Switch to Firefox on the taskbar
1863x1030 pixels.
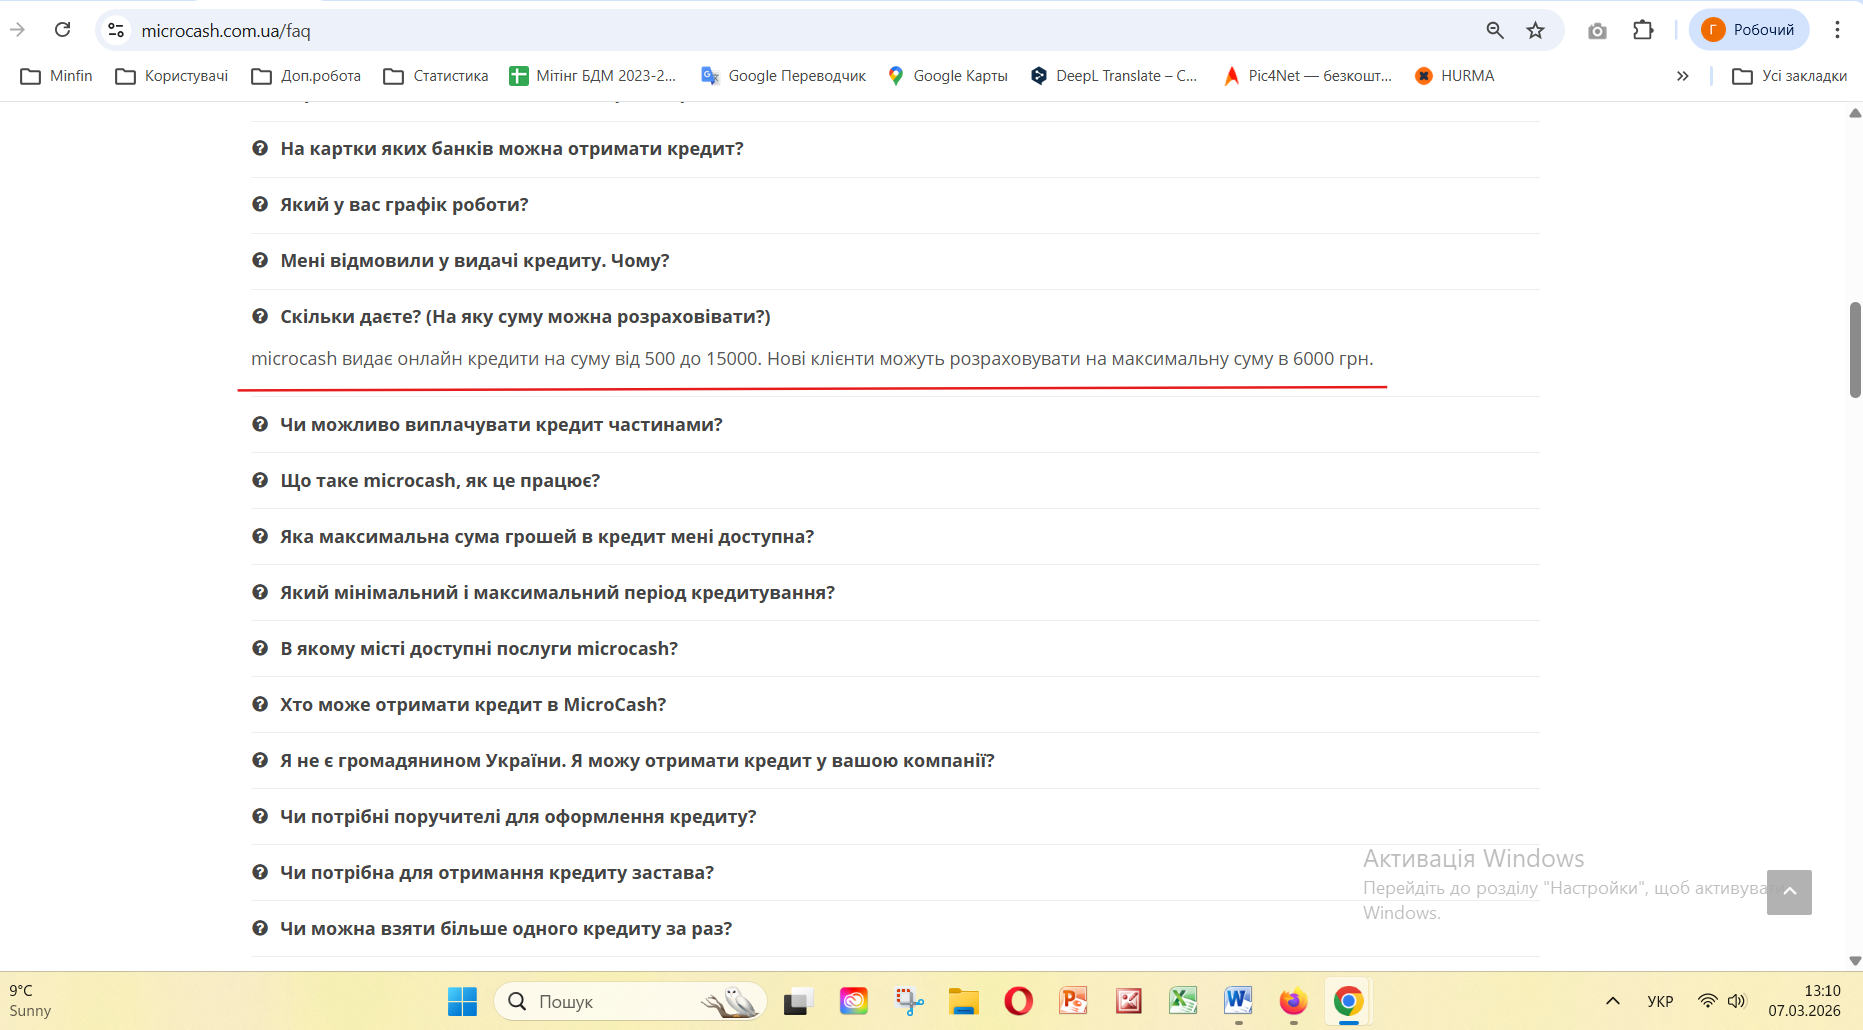(x=1293, y=1001)
